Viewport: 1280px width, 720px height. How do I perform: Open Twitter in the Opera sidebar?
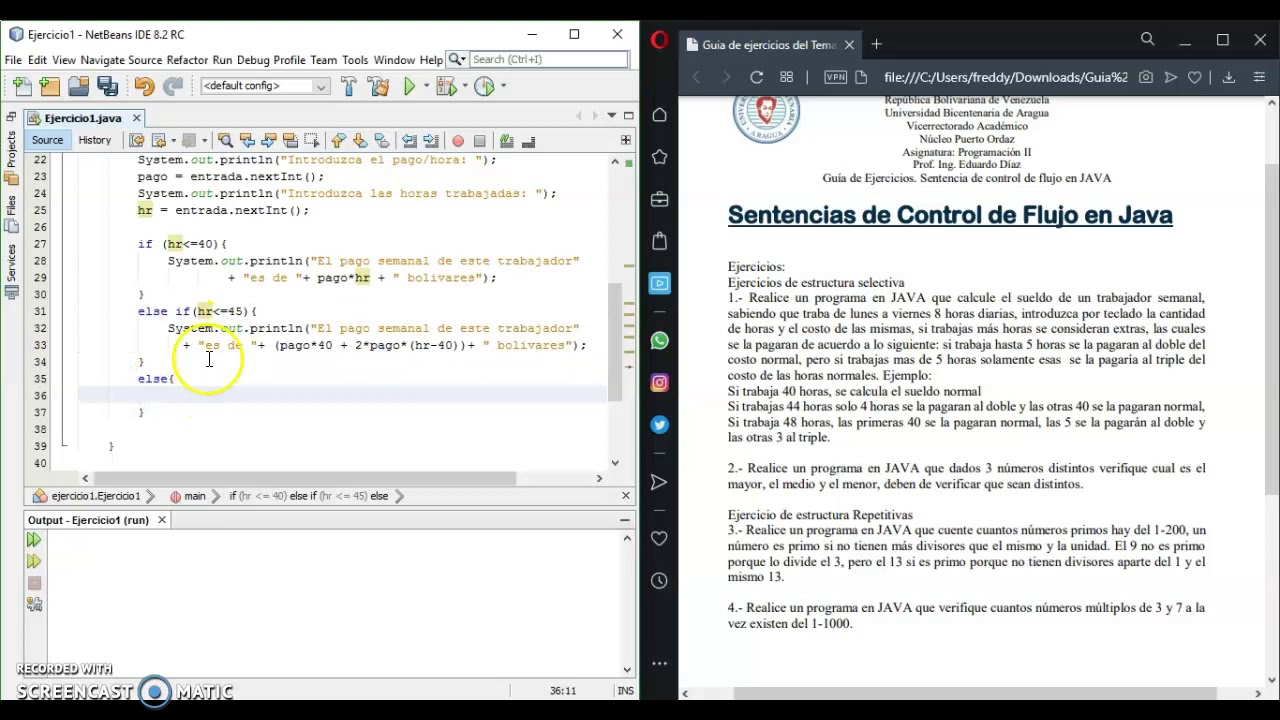[659, 425]
